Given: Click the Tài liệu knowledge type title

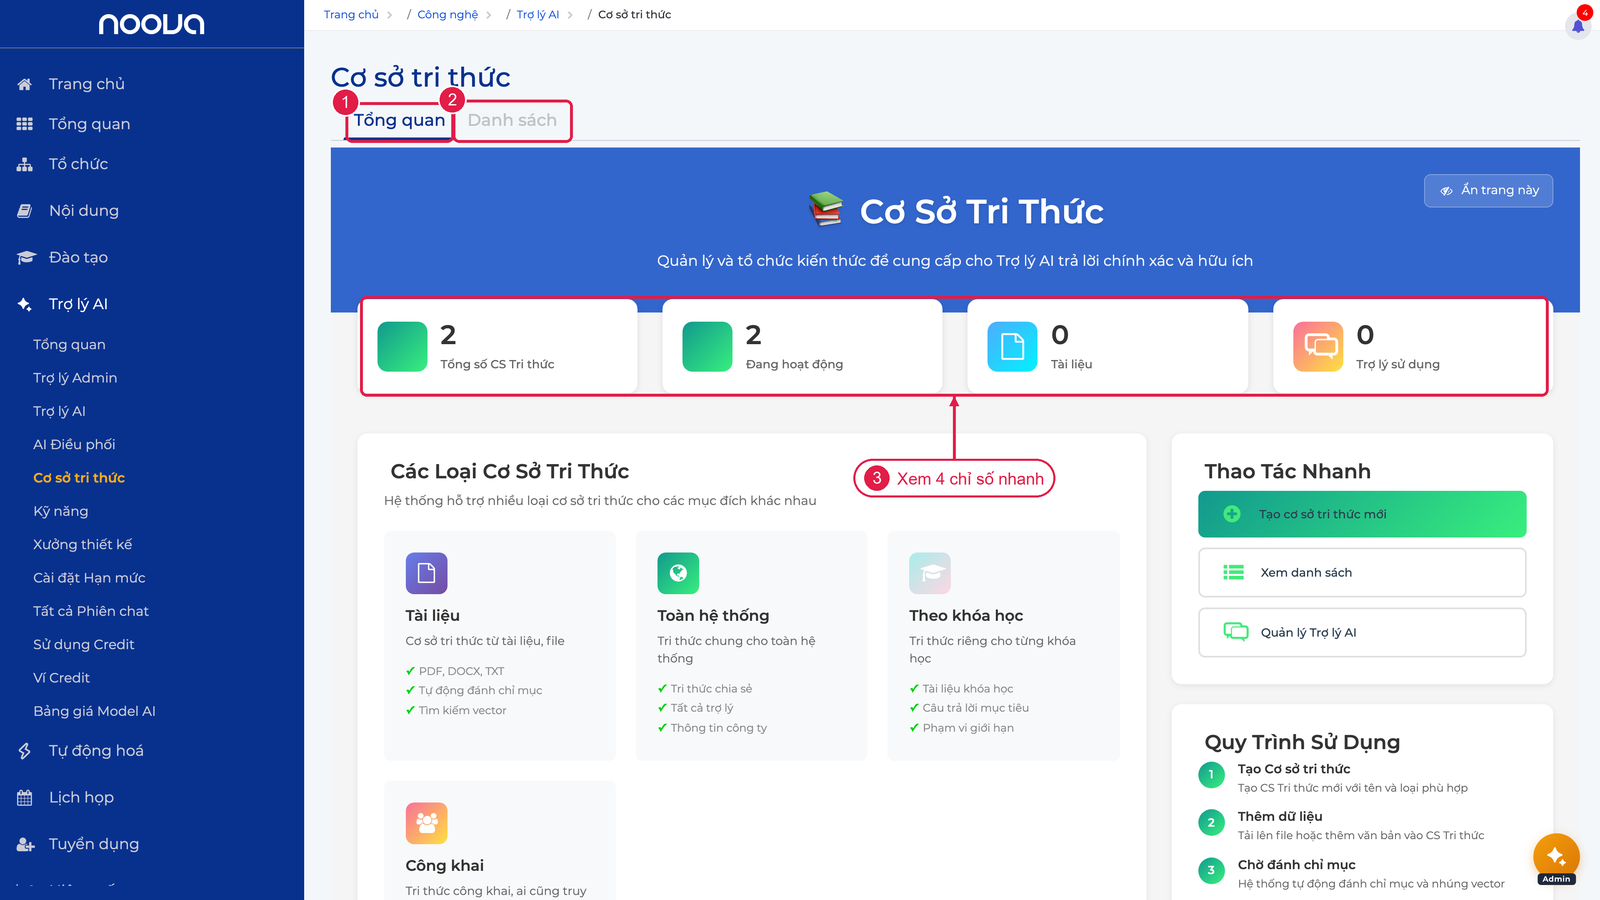Looking at the screenshot, I should 432,616.
